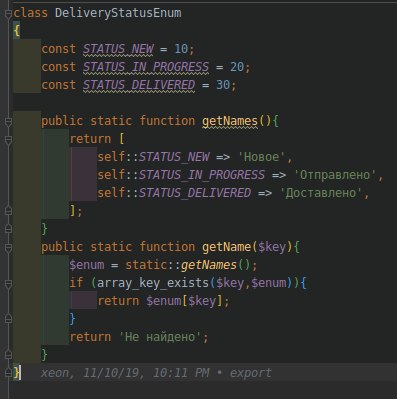This screenshot has height=399, width=397.
Task: Click self::STATUS_NEW array key
Action: click(x=153, y=157)
